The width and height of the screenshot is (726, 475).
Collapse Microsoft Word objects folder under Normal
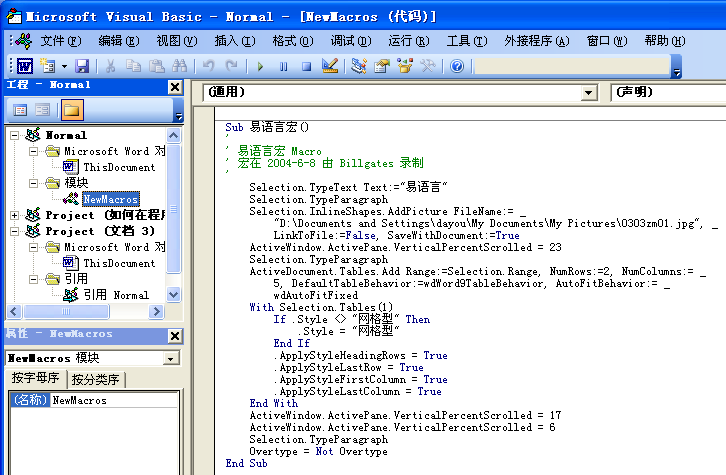[33, 151]
